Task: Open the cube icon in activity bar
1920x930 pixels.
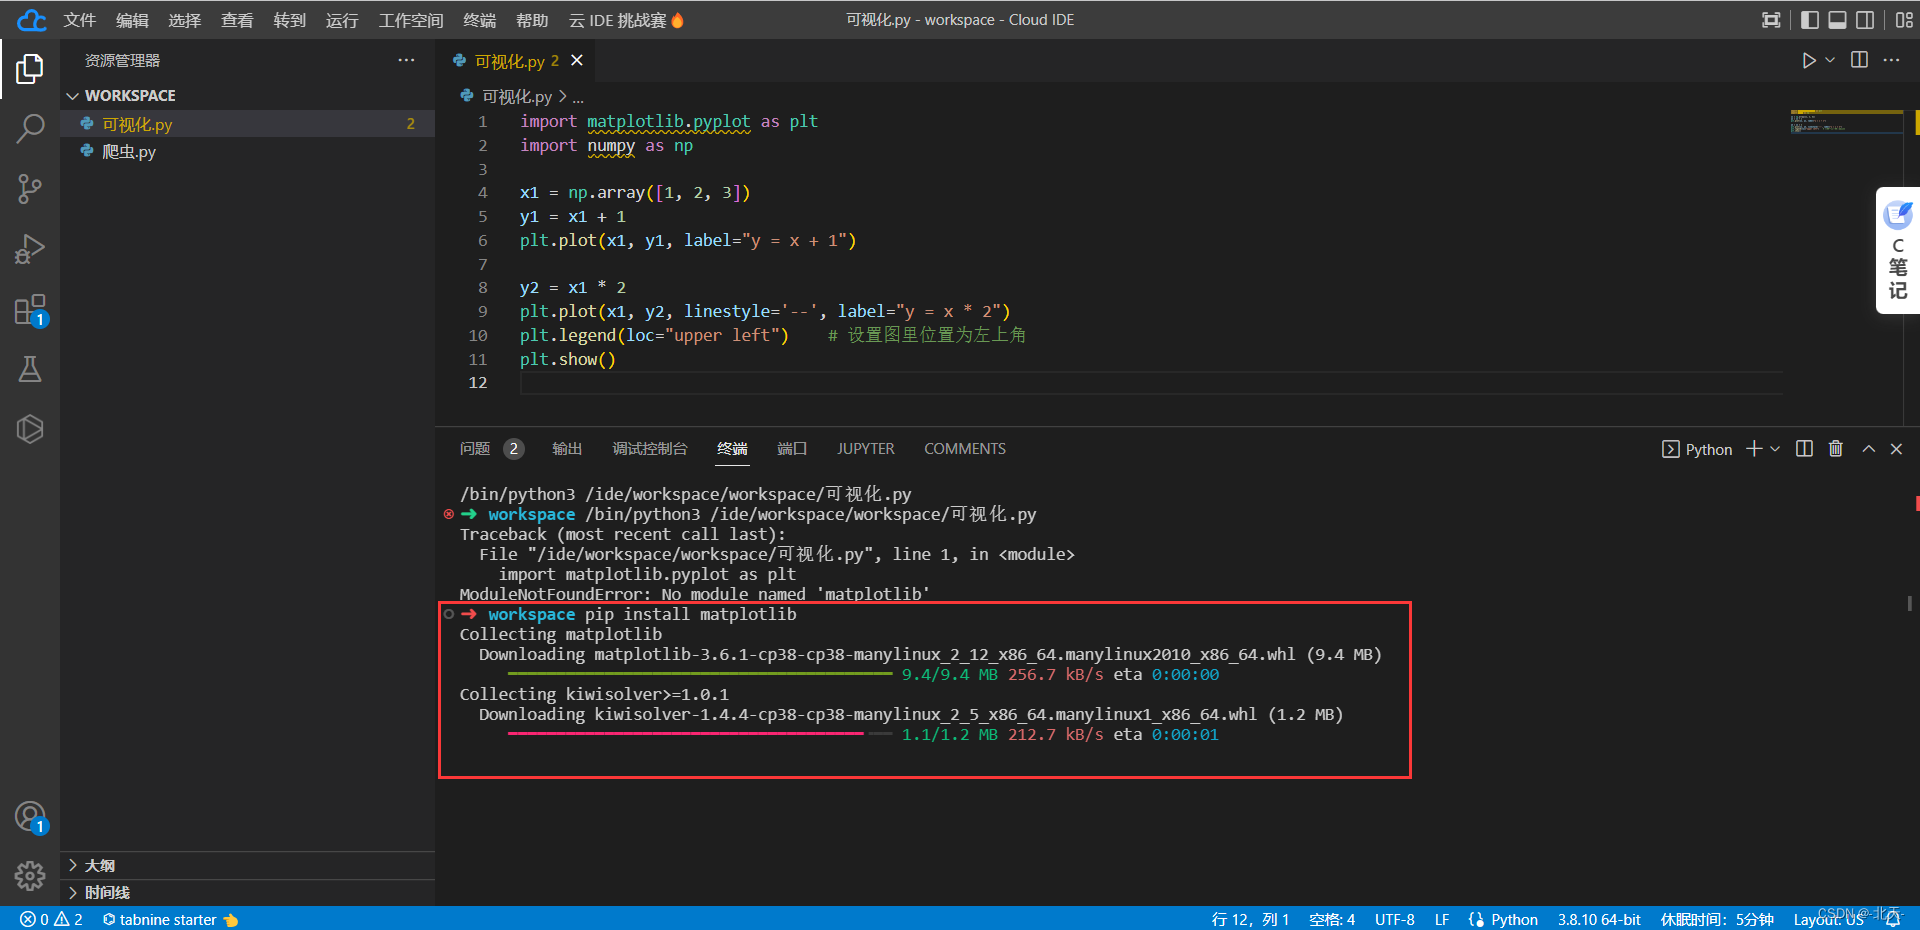Action: pos(30,429)
